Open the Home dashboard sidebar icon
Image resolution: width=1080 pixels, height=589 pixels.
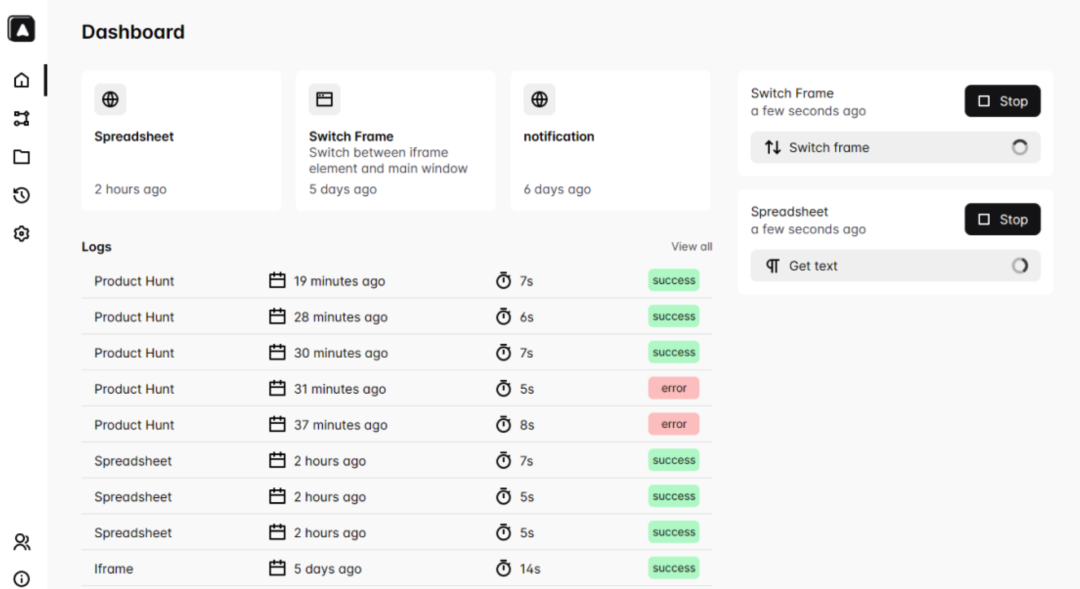(21, 80)
